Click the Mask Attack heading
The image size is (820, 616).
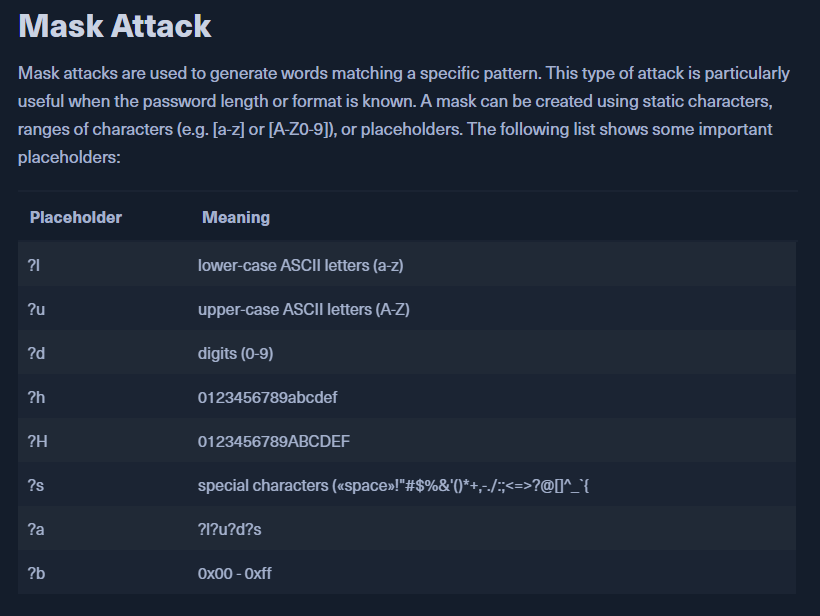115,25
